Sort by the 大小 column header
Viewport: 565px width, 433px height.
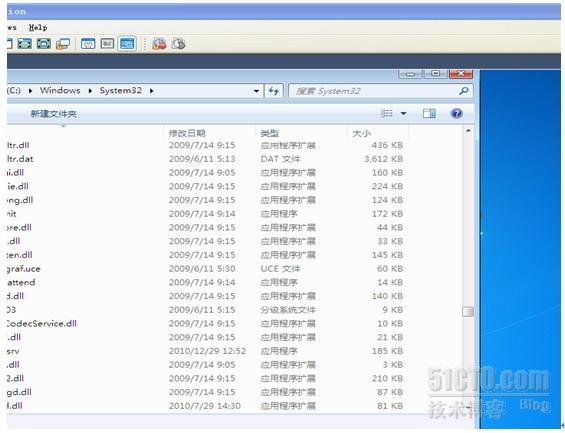(x=361, y=133)
